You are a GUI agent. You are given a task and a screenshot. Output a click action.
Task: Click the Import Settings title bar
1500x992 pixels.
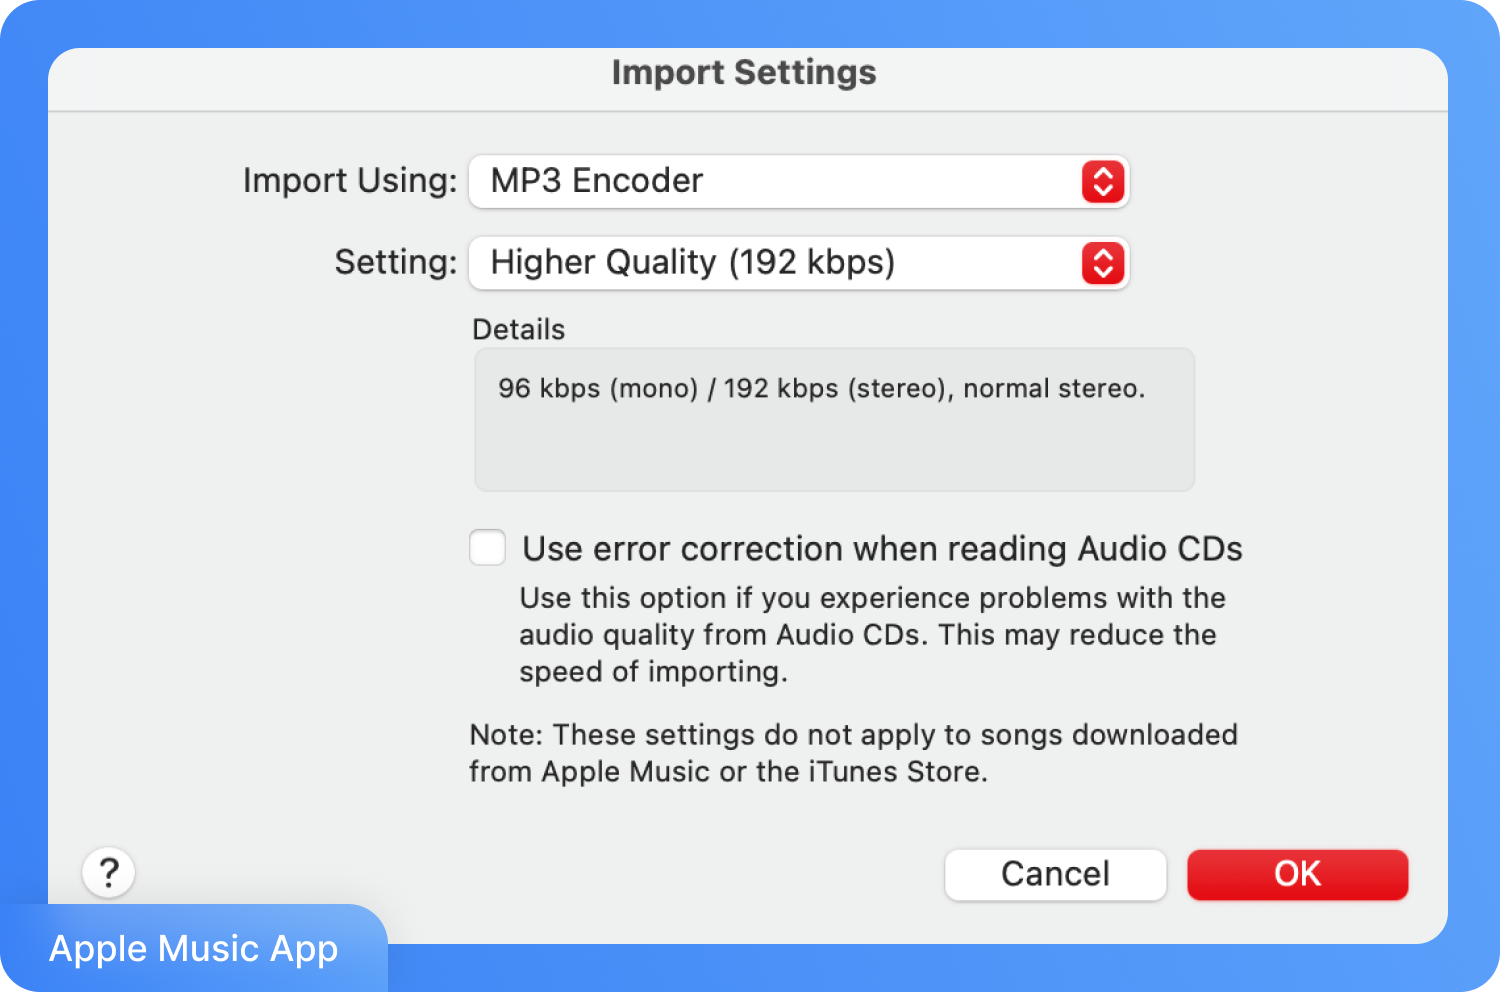[744, 73]
